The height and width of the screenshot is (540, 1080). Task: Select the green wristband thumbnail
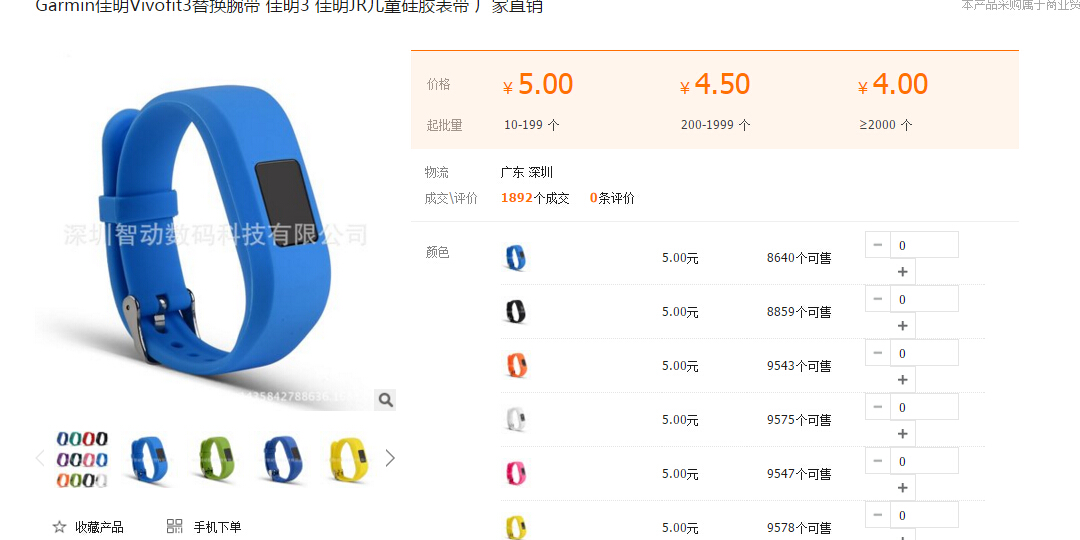point(216,459)
